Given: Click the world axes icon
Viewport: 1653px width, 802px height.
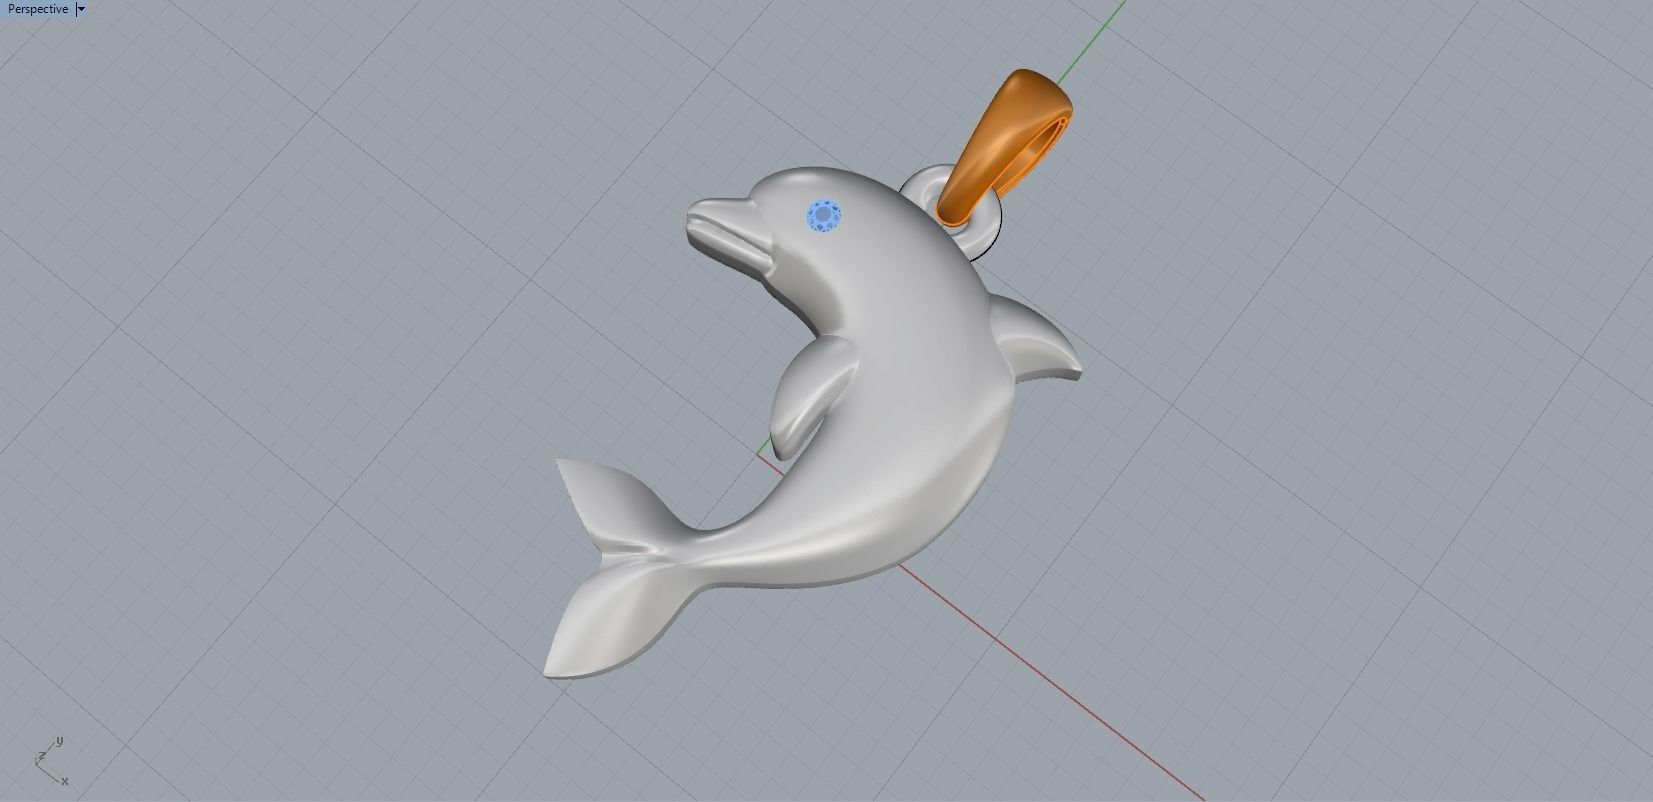Looking at the screenshot, I should (50, 762).
